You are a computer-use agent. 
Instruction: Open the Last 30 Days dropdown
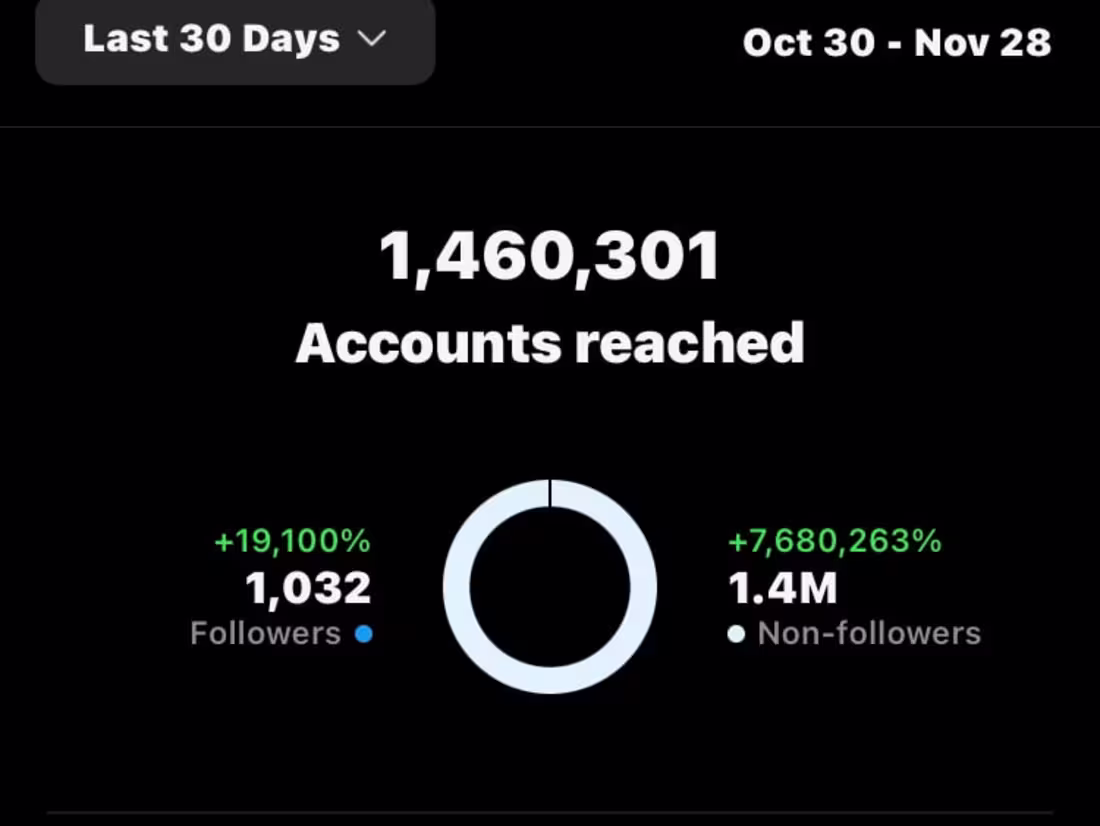tap(235, 41)
